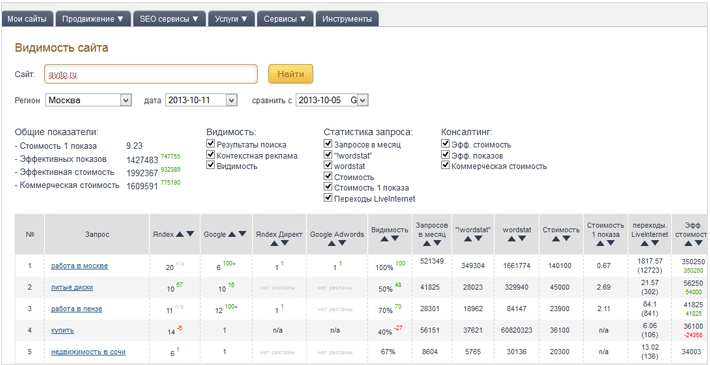This screenshot has width=710, height=365.
Task: Sort the Видимость column header descending
Action: click(x=395, y=239)
